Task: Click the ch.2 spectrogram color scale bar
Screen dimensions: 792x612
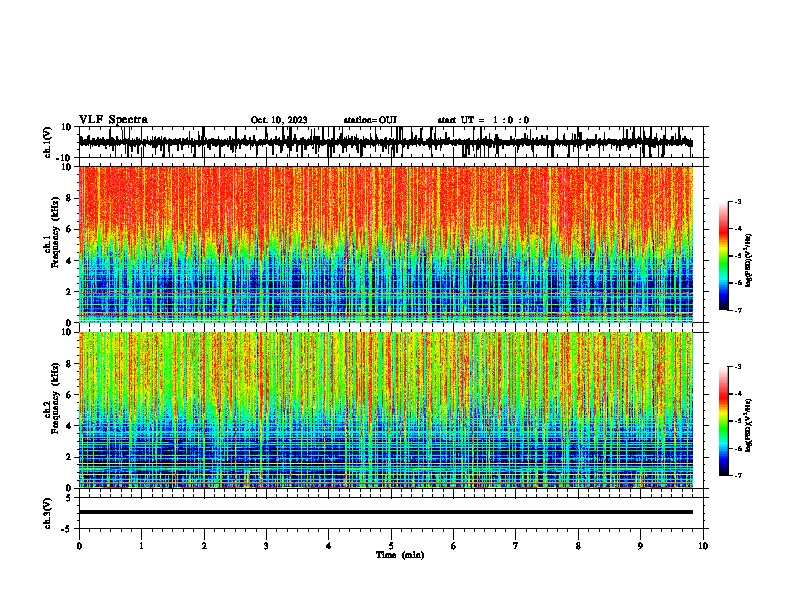Action: [724, 421]
